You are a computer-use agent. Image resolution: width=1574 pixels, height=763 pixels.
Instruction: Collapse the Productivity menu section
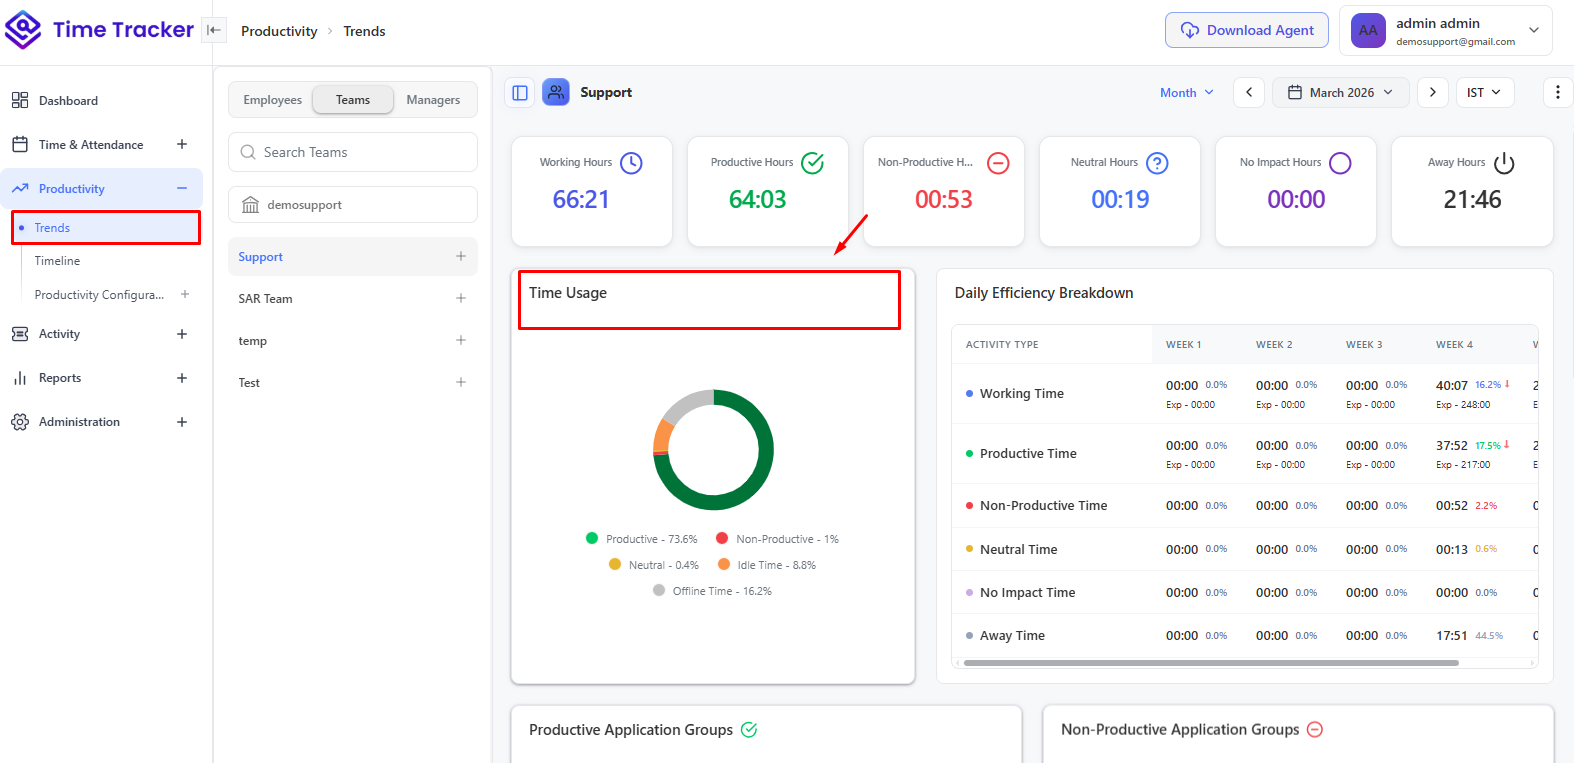click(182, 189)
